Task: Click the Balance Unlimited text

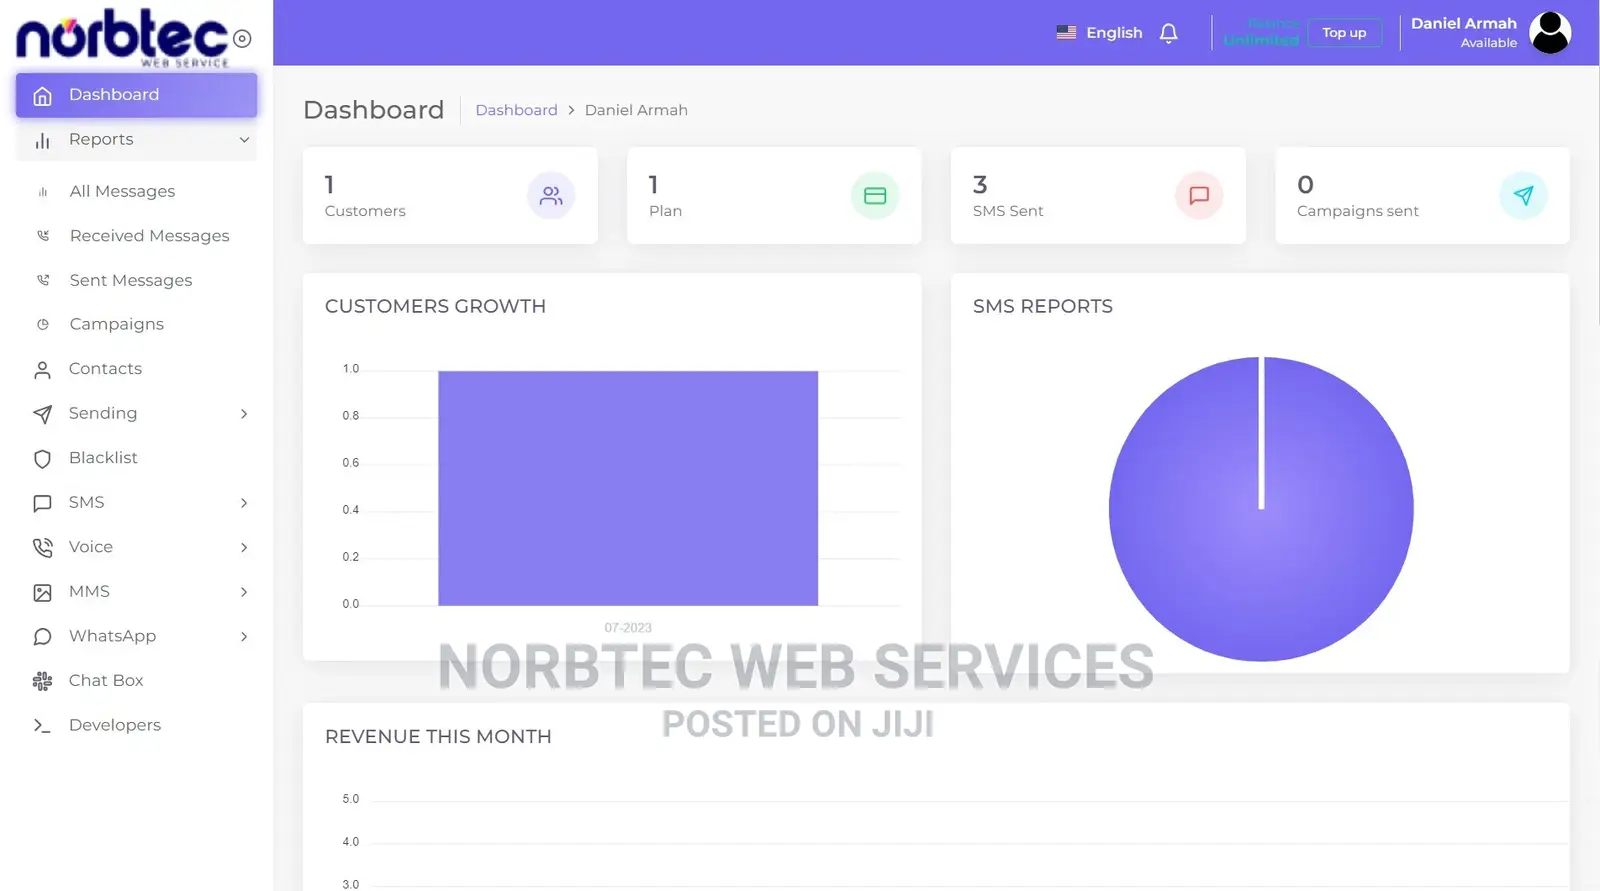Action: [x=1261, y=32]
